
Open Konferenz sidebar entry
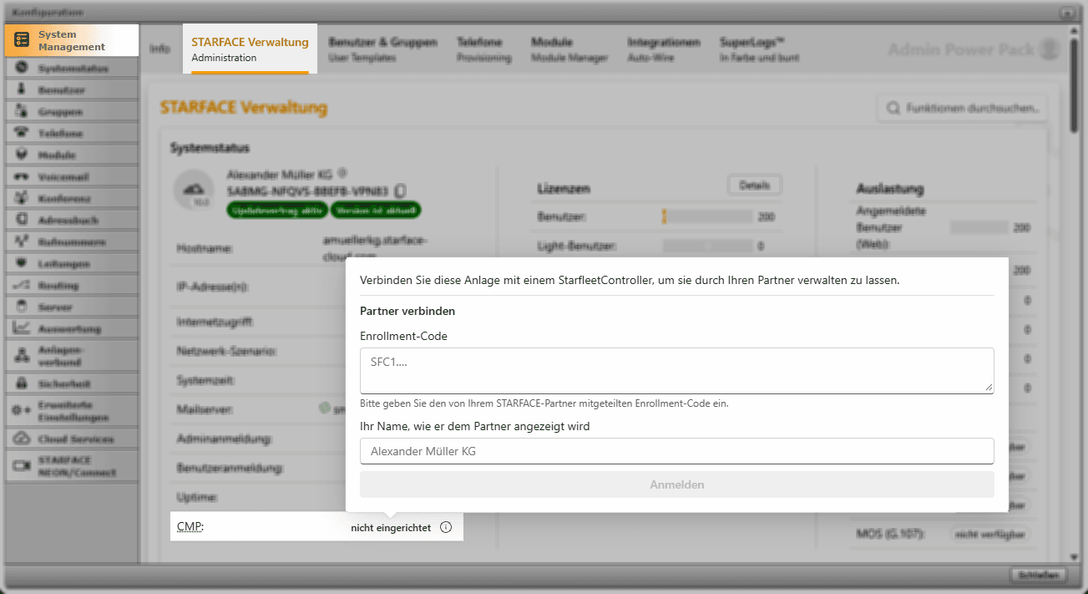click(71, 198)
